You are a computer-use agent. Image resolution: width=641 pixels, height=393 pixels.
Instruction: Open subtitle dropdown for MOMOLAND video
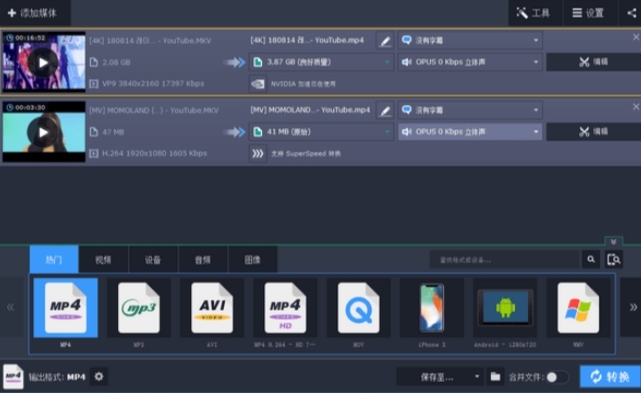[x=470, y=110]
